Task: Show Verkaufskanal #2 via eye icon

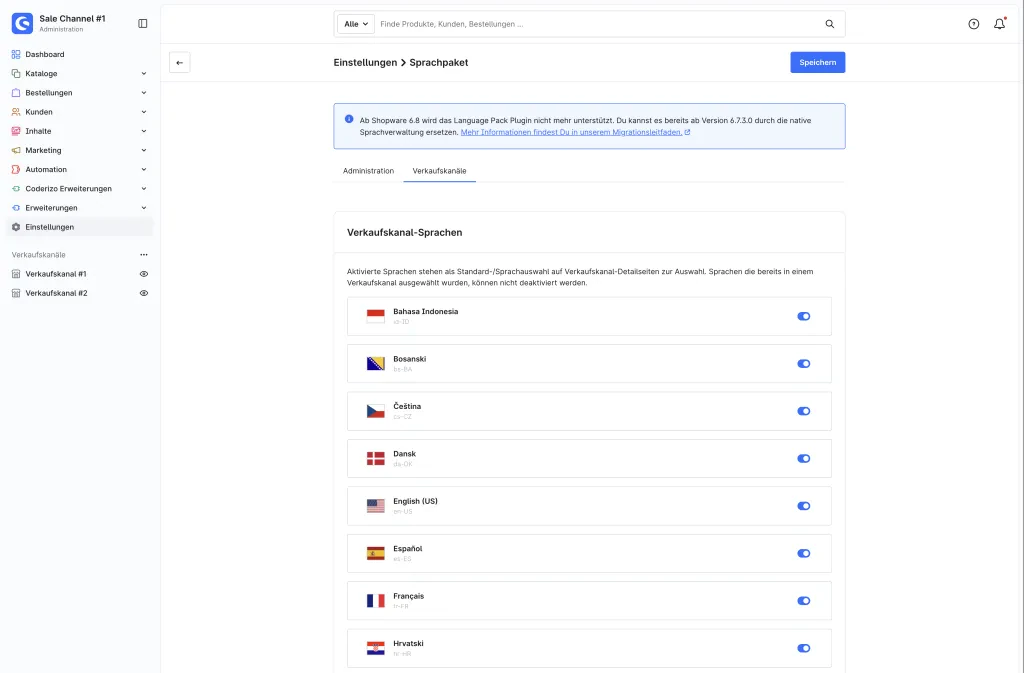Action: 144,293
